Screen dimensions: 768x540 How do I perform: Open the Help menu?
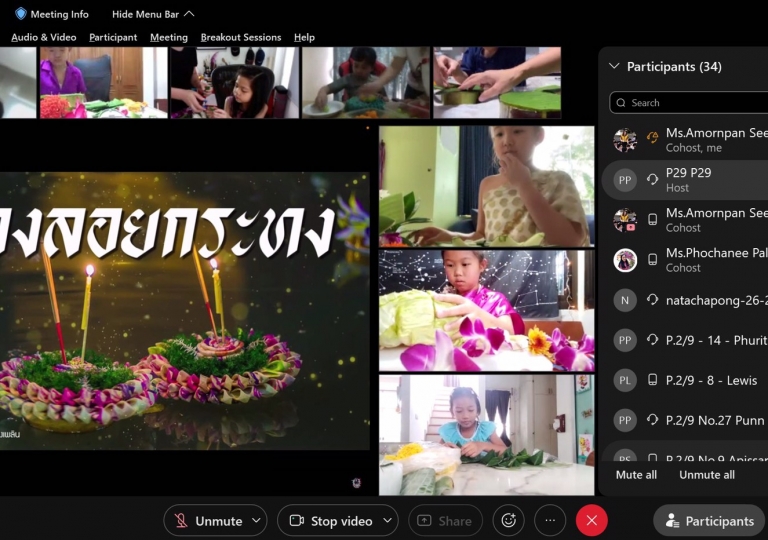pos(304,37)
